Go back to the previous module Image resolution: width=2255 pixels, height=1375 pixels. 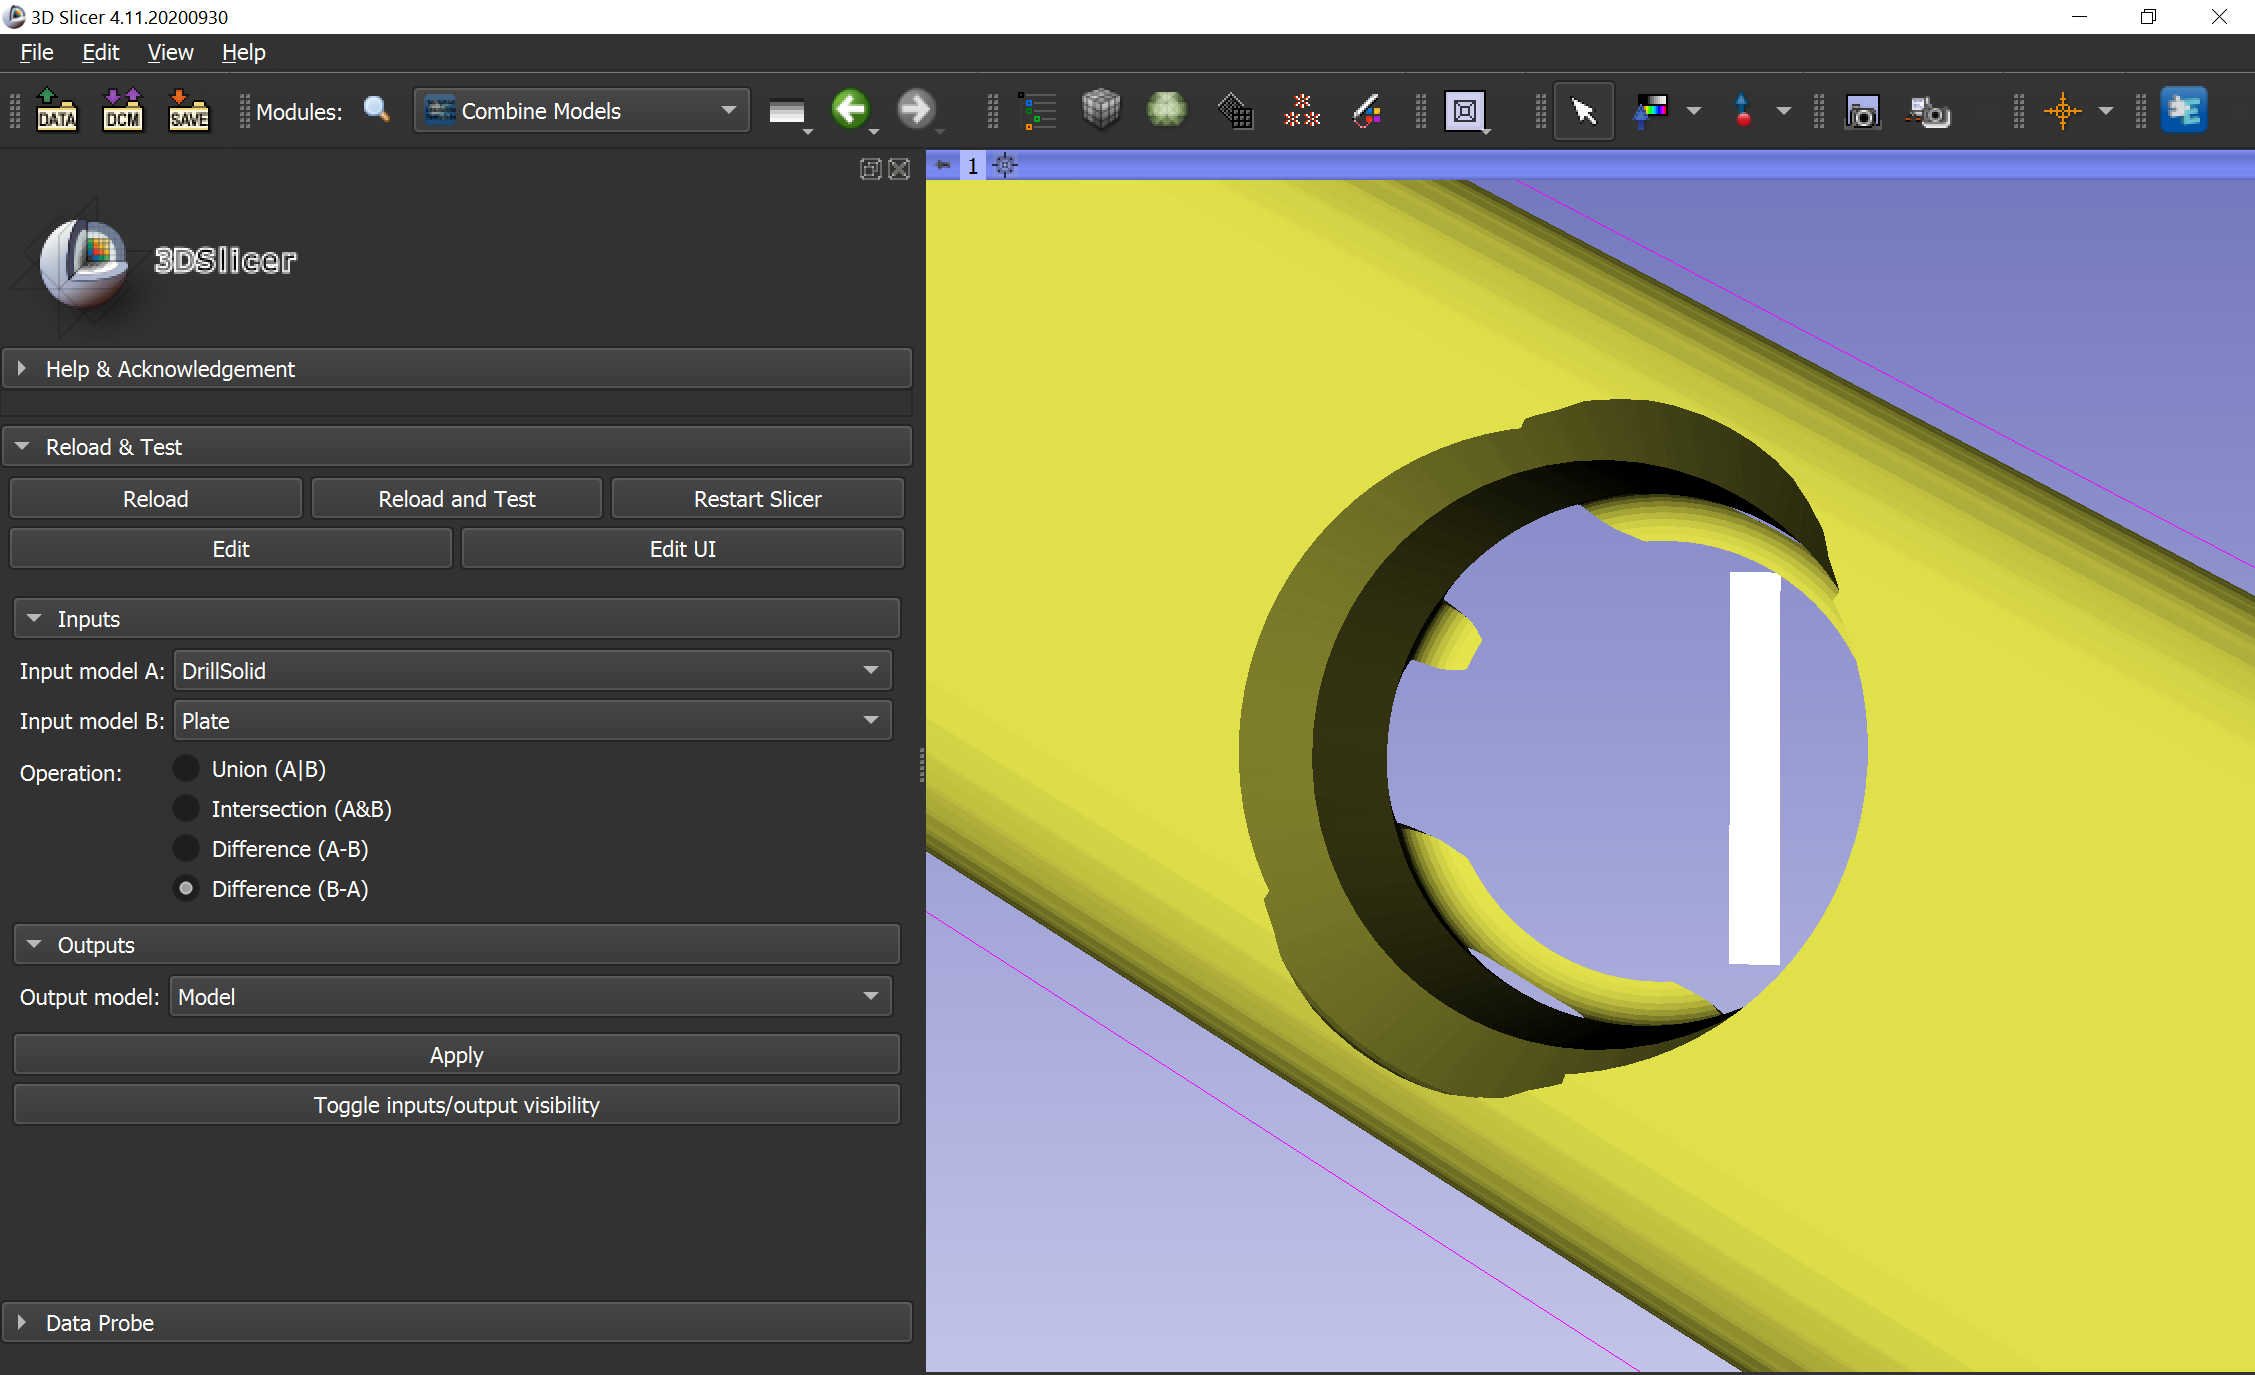(849, 111)
